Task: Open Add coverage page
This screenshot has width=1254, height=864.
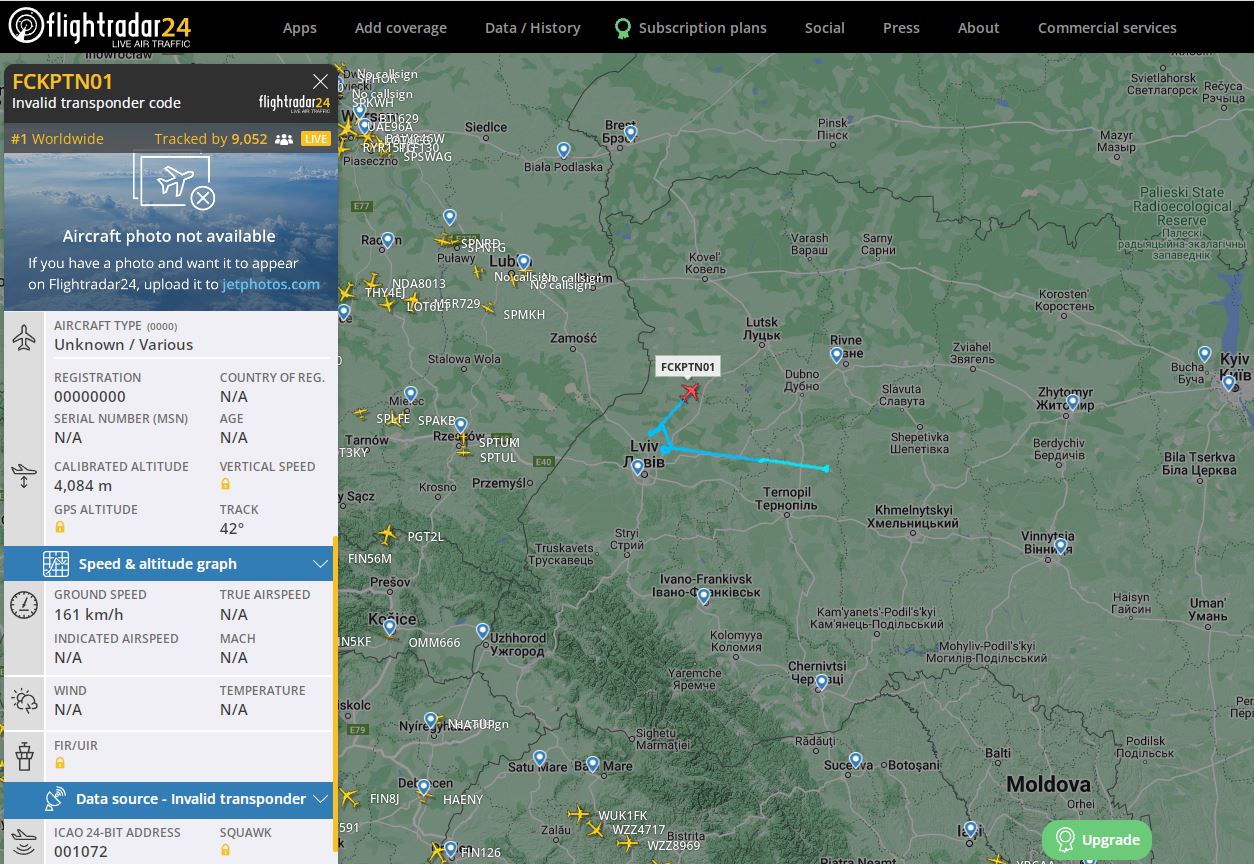Action: [401, 28]
